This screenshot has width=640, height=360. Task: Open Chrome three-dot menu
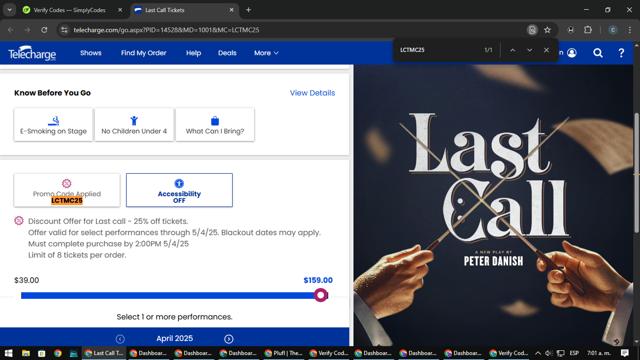[629, 30]
